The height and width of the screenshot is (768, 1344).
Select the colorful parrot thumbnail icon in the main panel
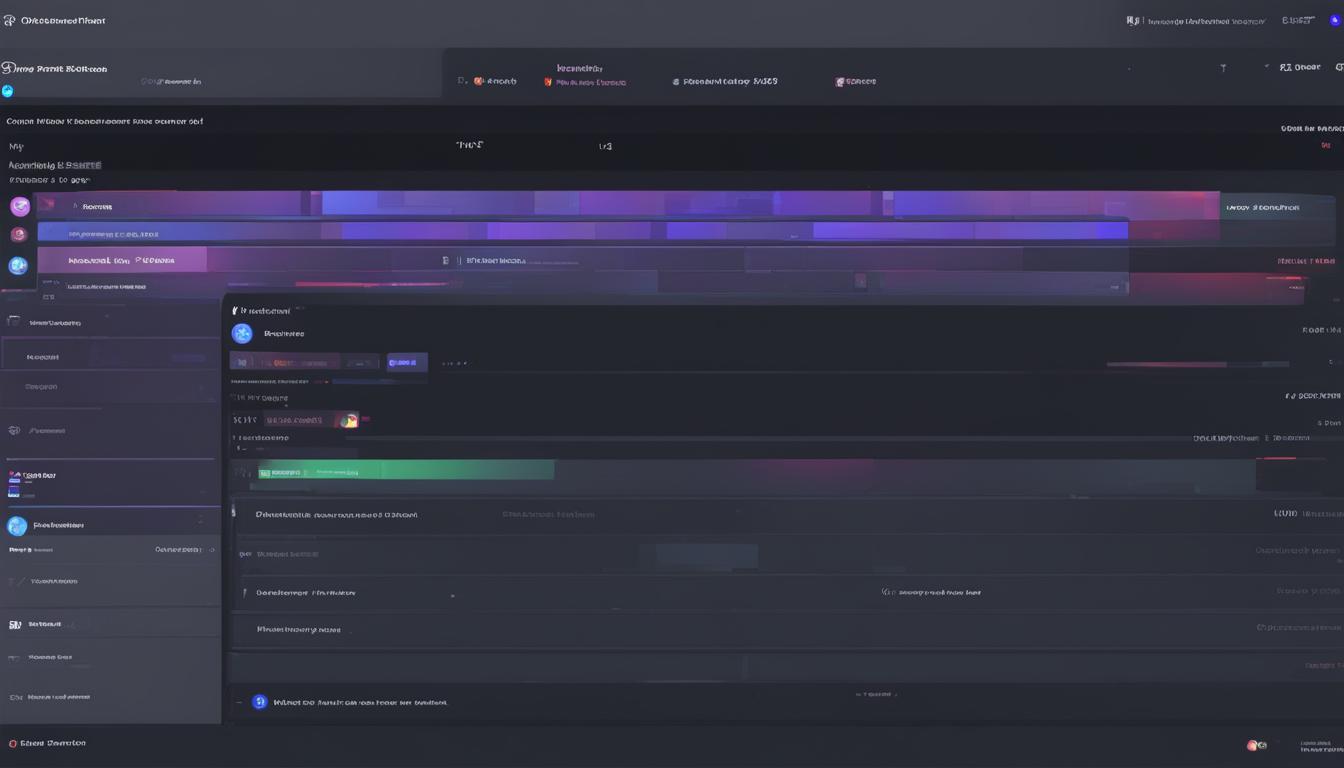coord(348,420)
